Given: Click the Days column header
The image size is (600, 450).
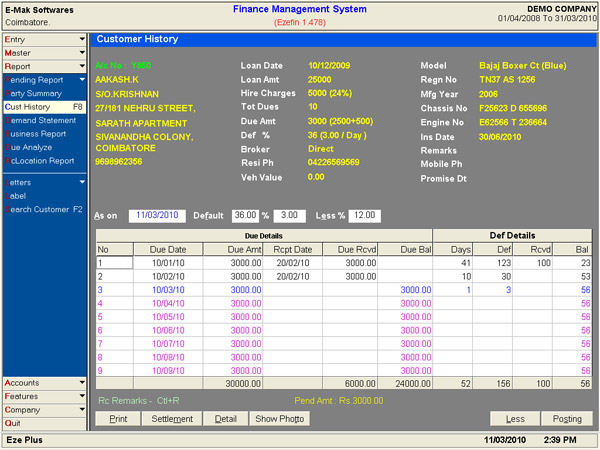Looking at the screenshot, I should [x=453, y=249].
